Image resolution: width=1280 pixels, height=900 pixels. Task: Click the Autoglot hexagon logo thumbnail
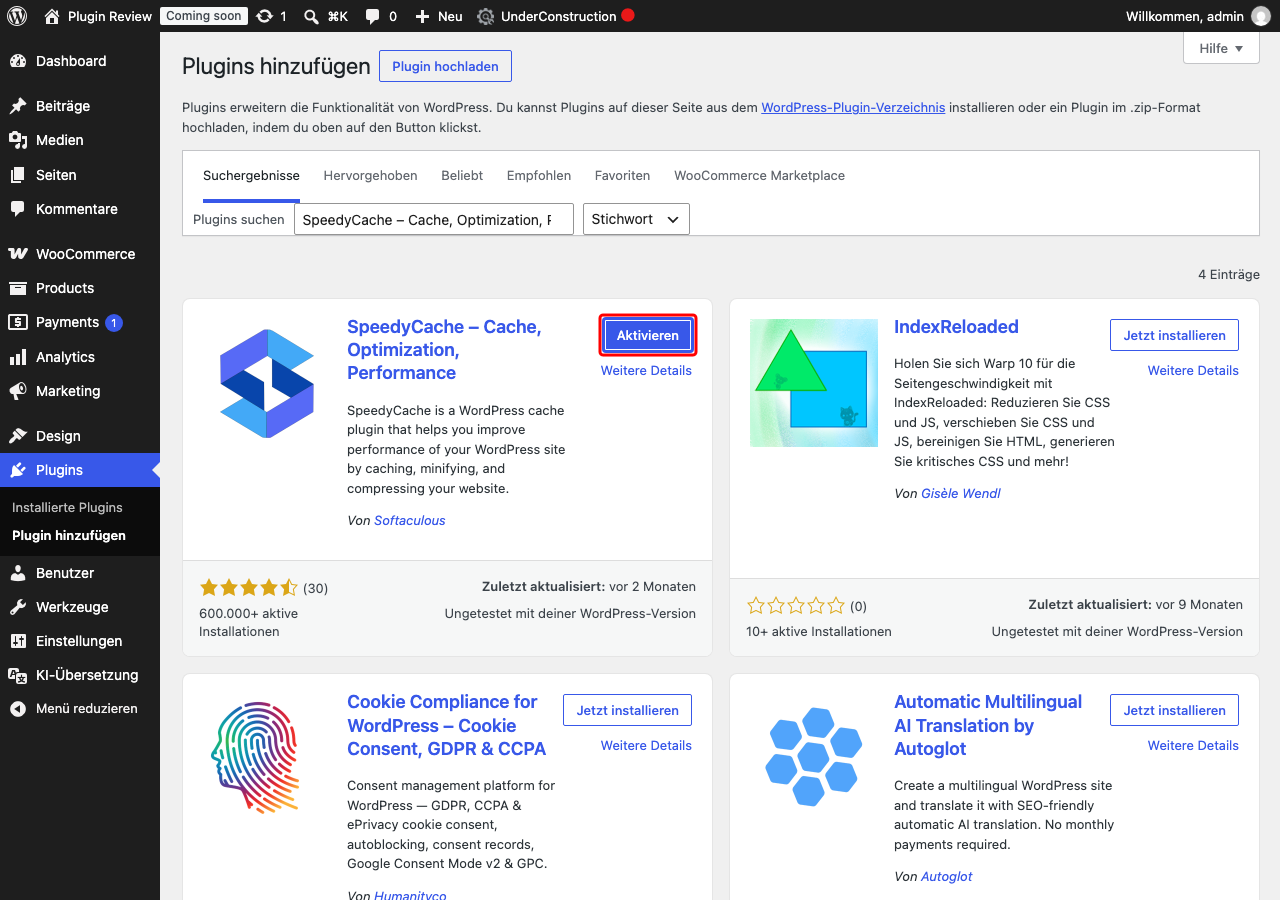click(x=814, y=758)
